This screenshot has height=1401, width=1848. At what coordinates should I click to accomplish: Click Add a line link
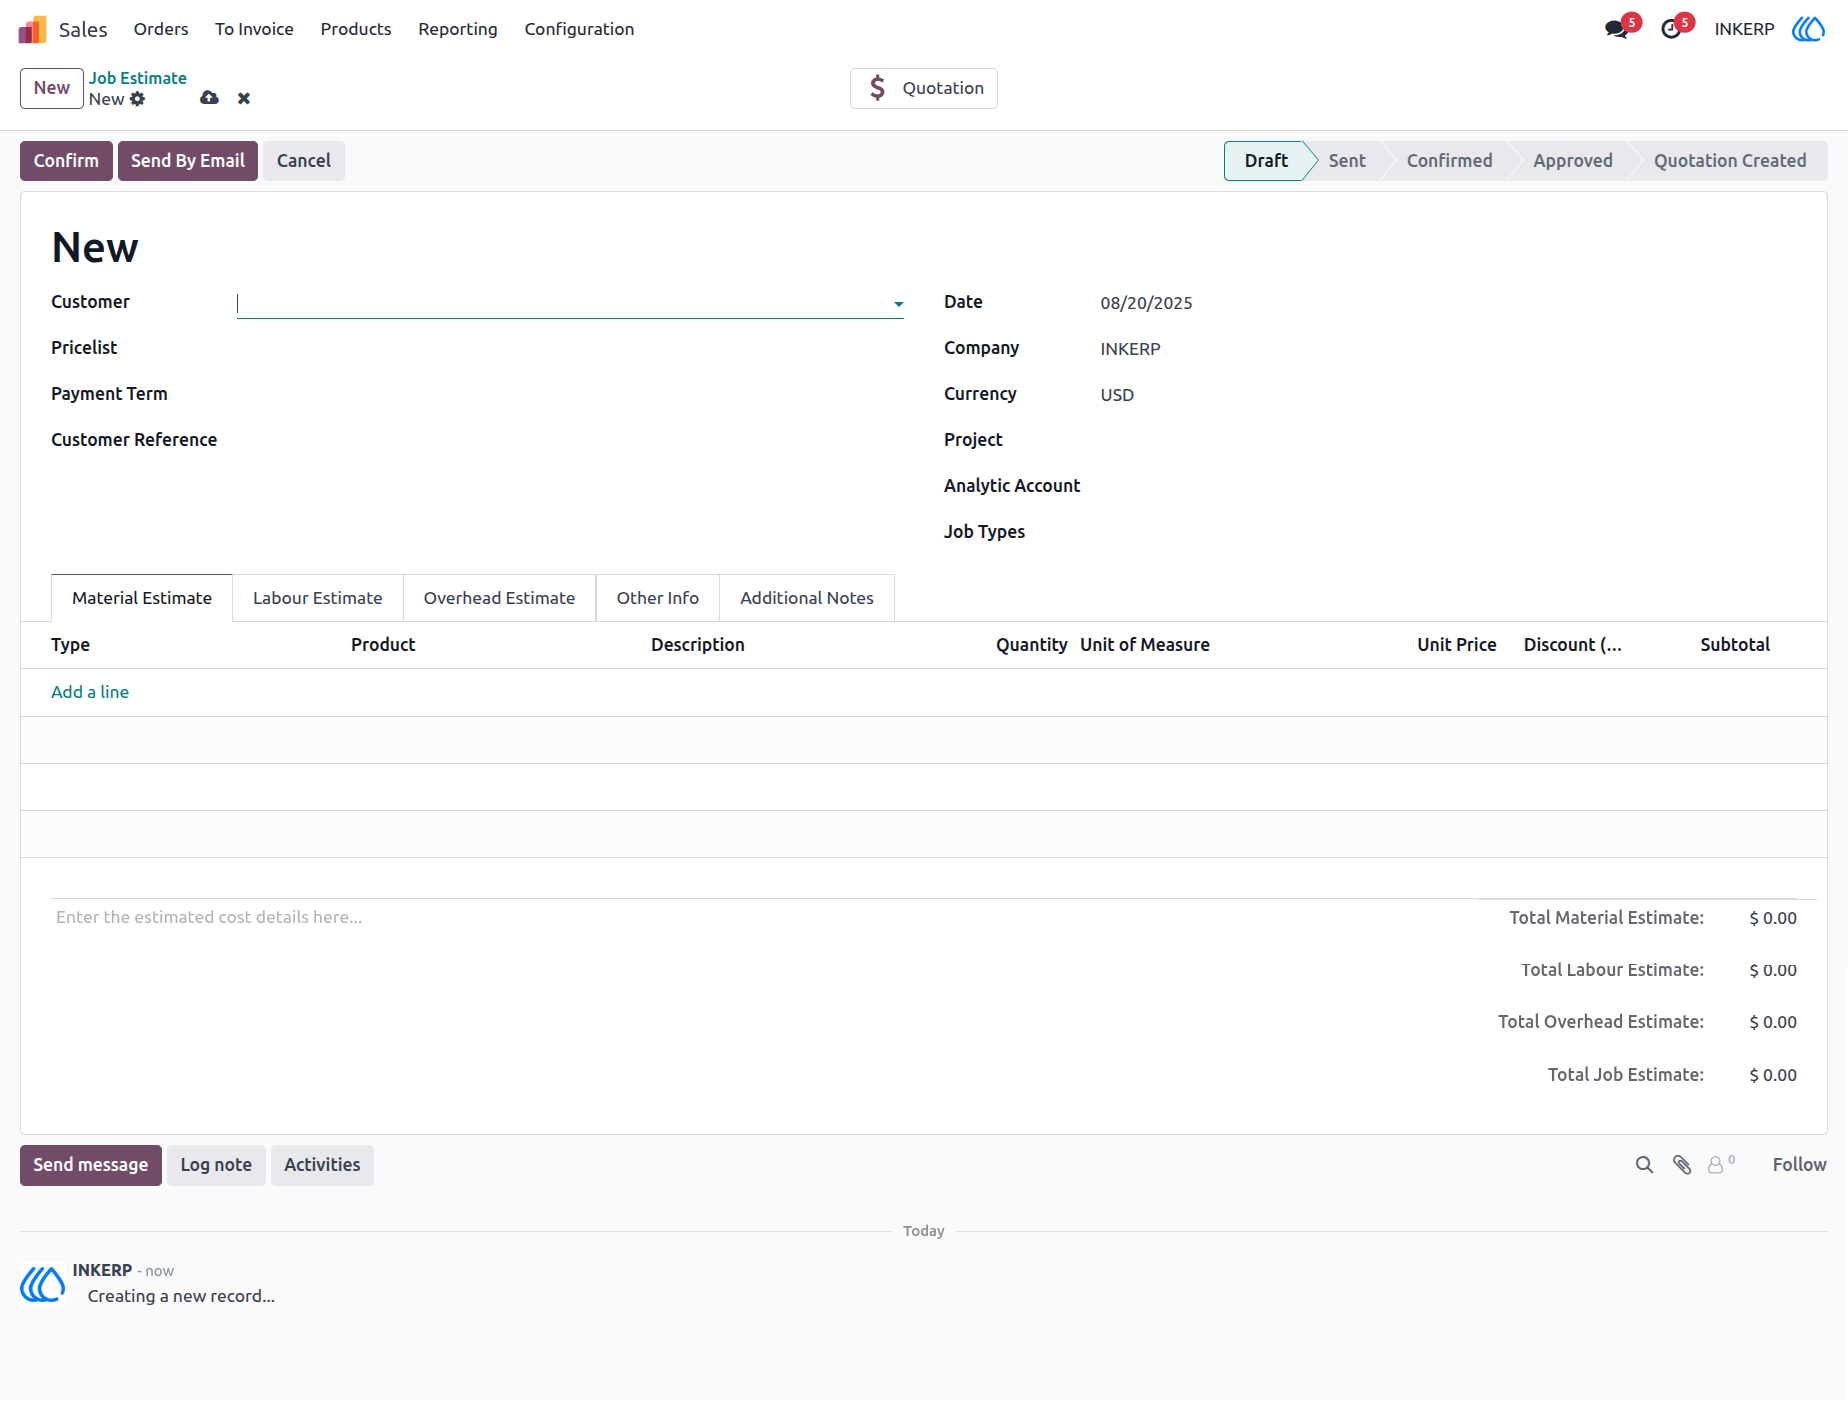pyautogui.click(x=90, y=692)
